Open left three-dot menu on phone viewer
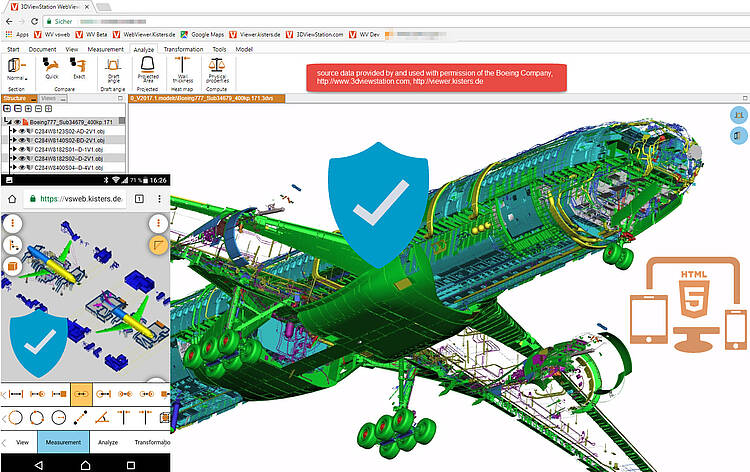Image resolution: width=750 pixels, height=472 pixels. tap(13, 223)
